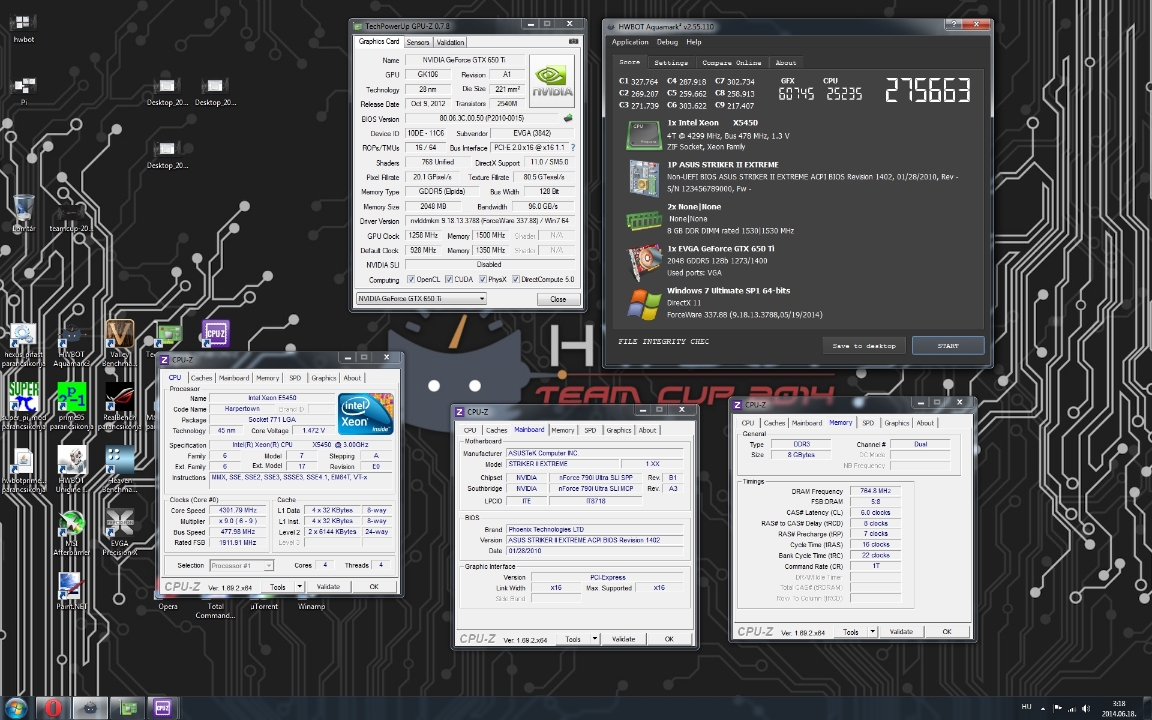Click the BIOS version save icon in GPU-Z

567,118
